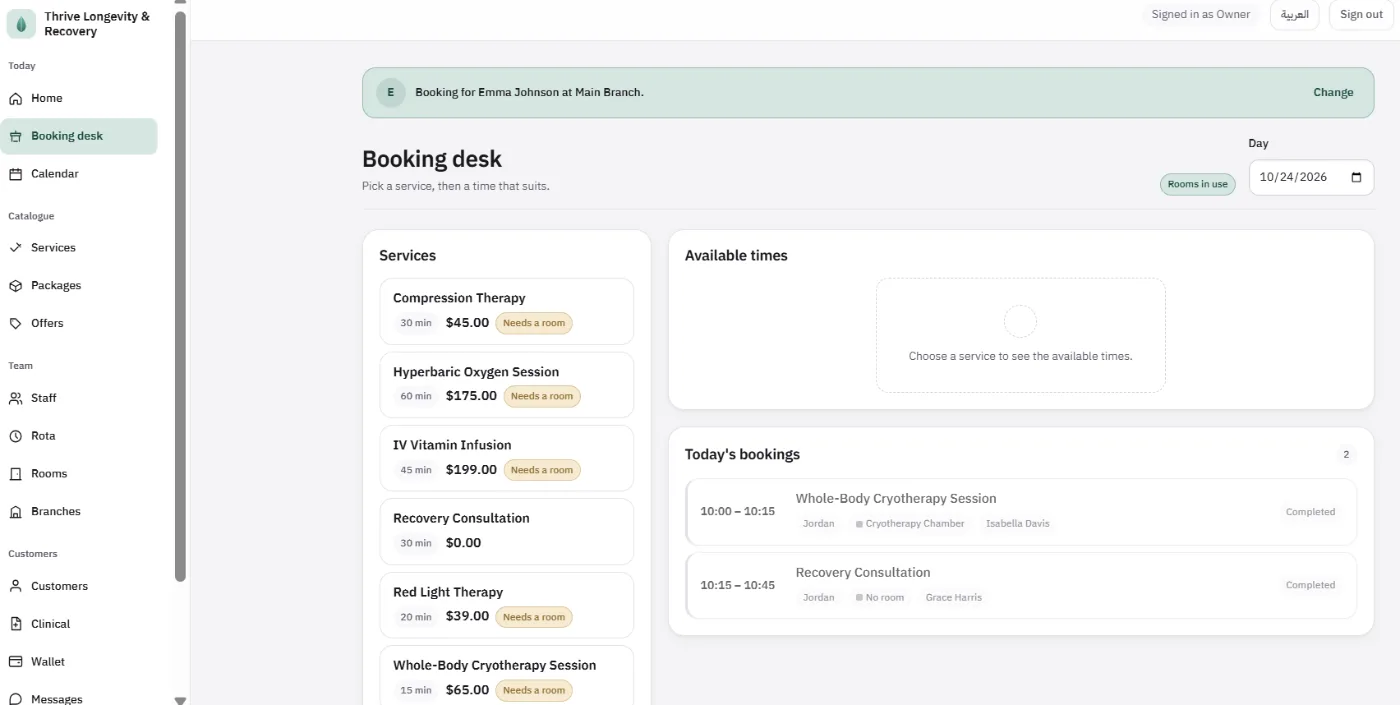Toggle the Rooms in use badge
Viewport: 1400px width, 705px height.
click(x=1198, y=184)
